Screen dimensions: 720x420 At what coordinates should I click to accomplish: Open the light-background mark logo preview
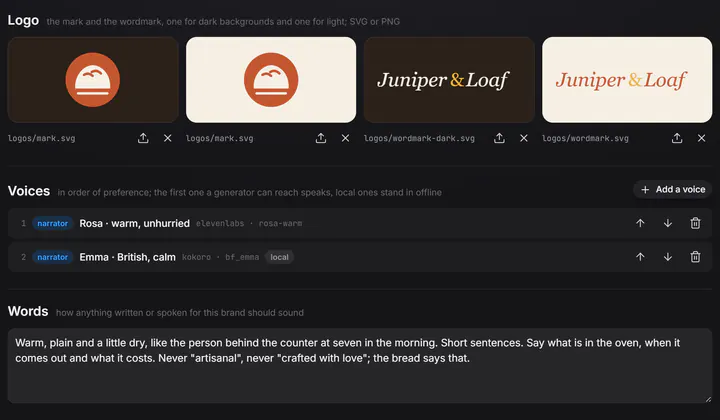pyautogui.click(x=271, y=80)
